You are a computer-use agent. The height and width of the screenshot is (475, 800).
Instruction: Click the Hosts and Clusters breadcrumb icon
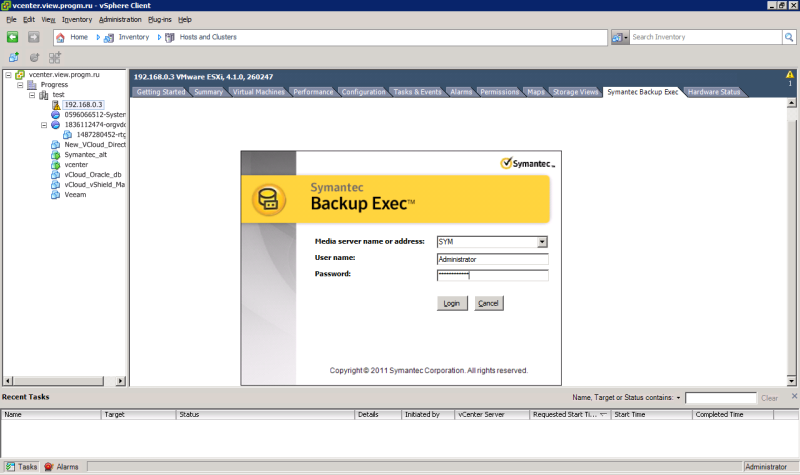click(x=170, y=37)
